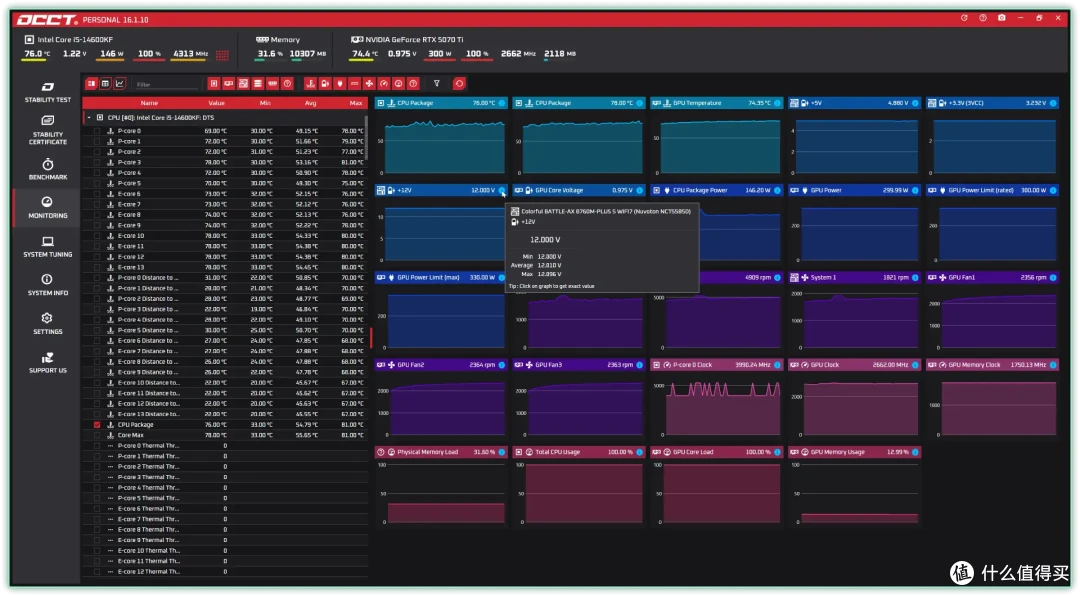Screen dimensions: 1080x596
Task: Click the GPU Memory Clock graph header
Action: point(993,365)
